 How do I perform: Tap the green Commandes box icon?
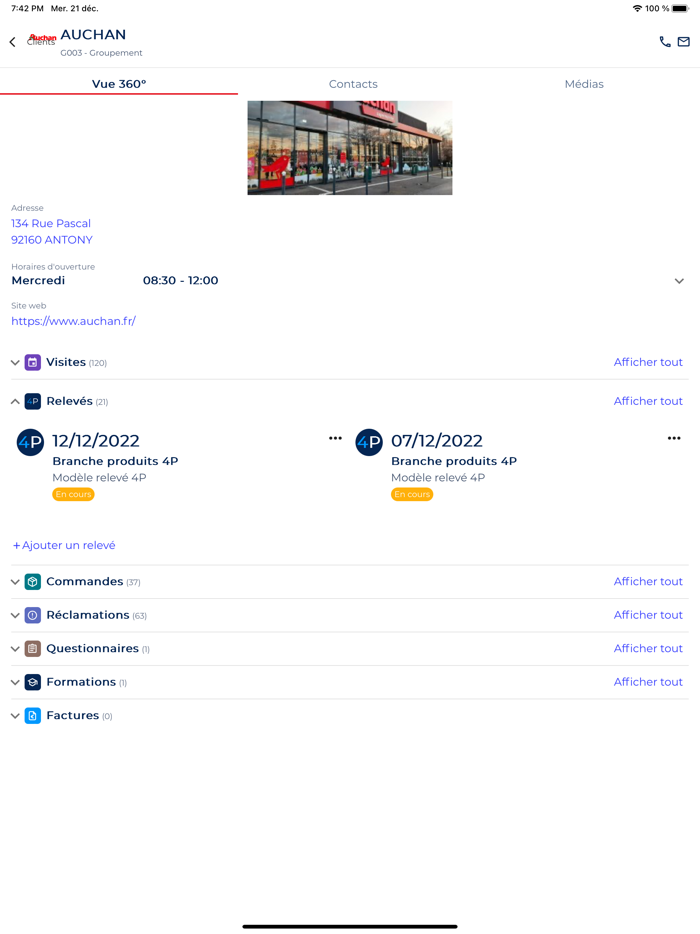[x=33, y=582]
